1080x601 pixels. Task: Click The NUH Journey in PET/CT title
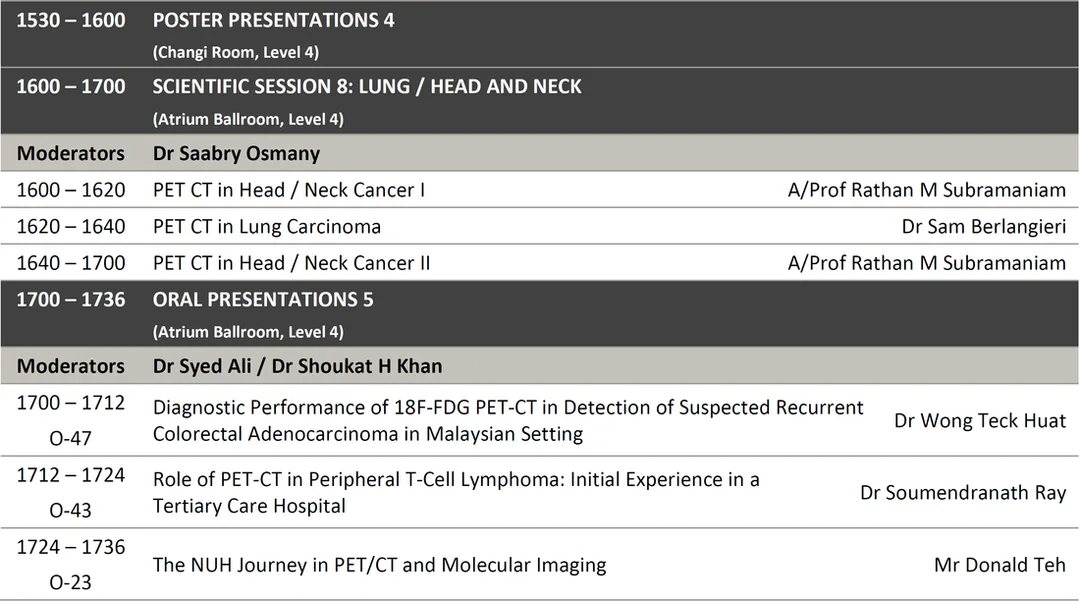click(380, 565)
